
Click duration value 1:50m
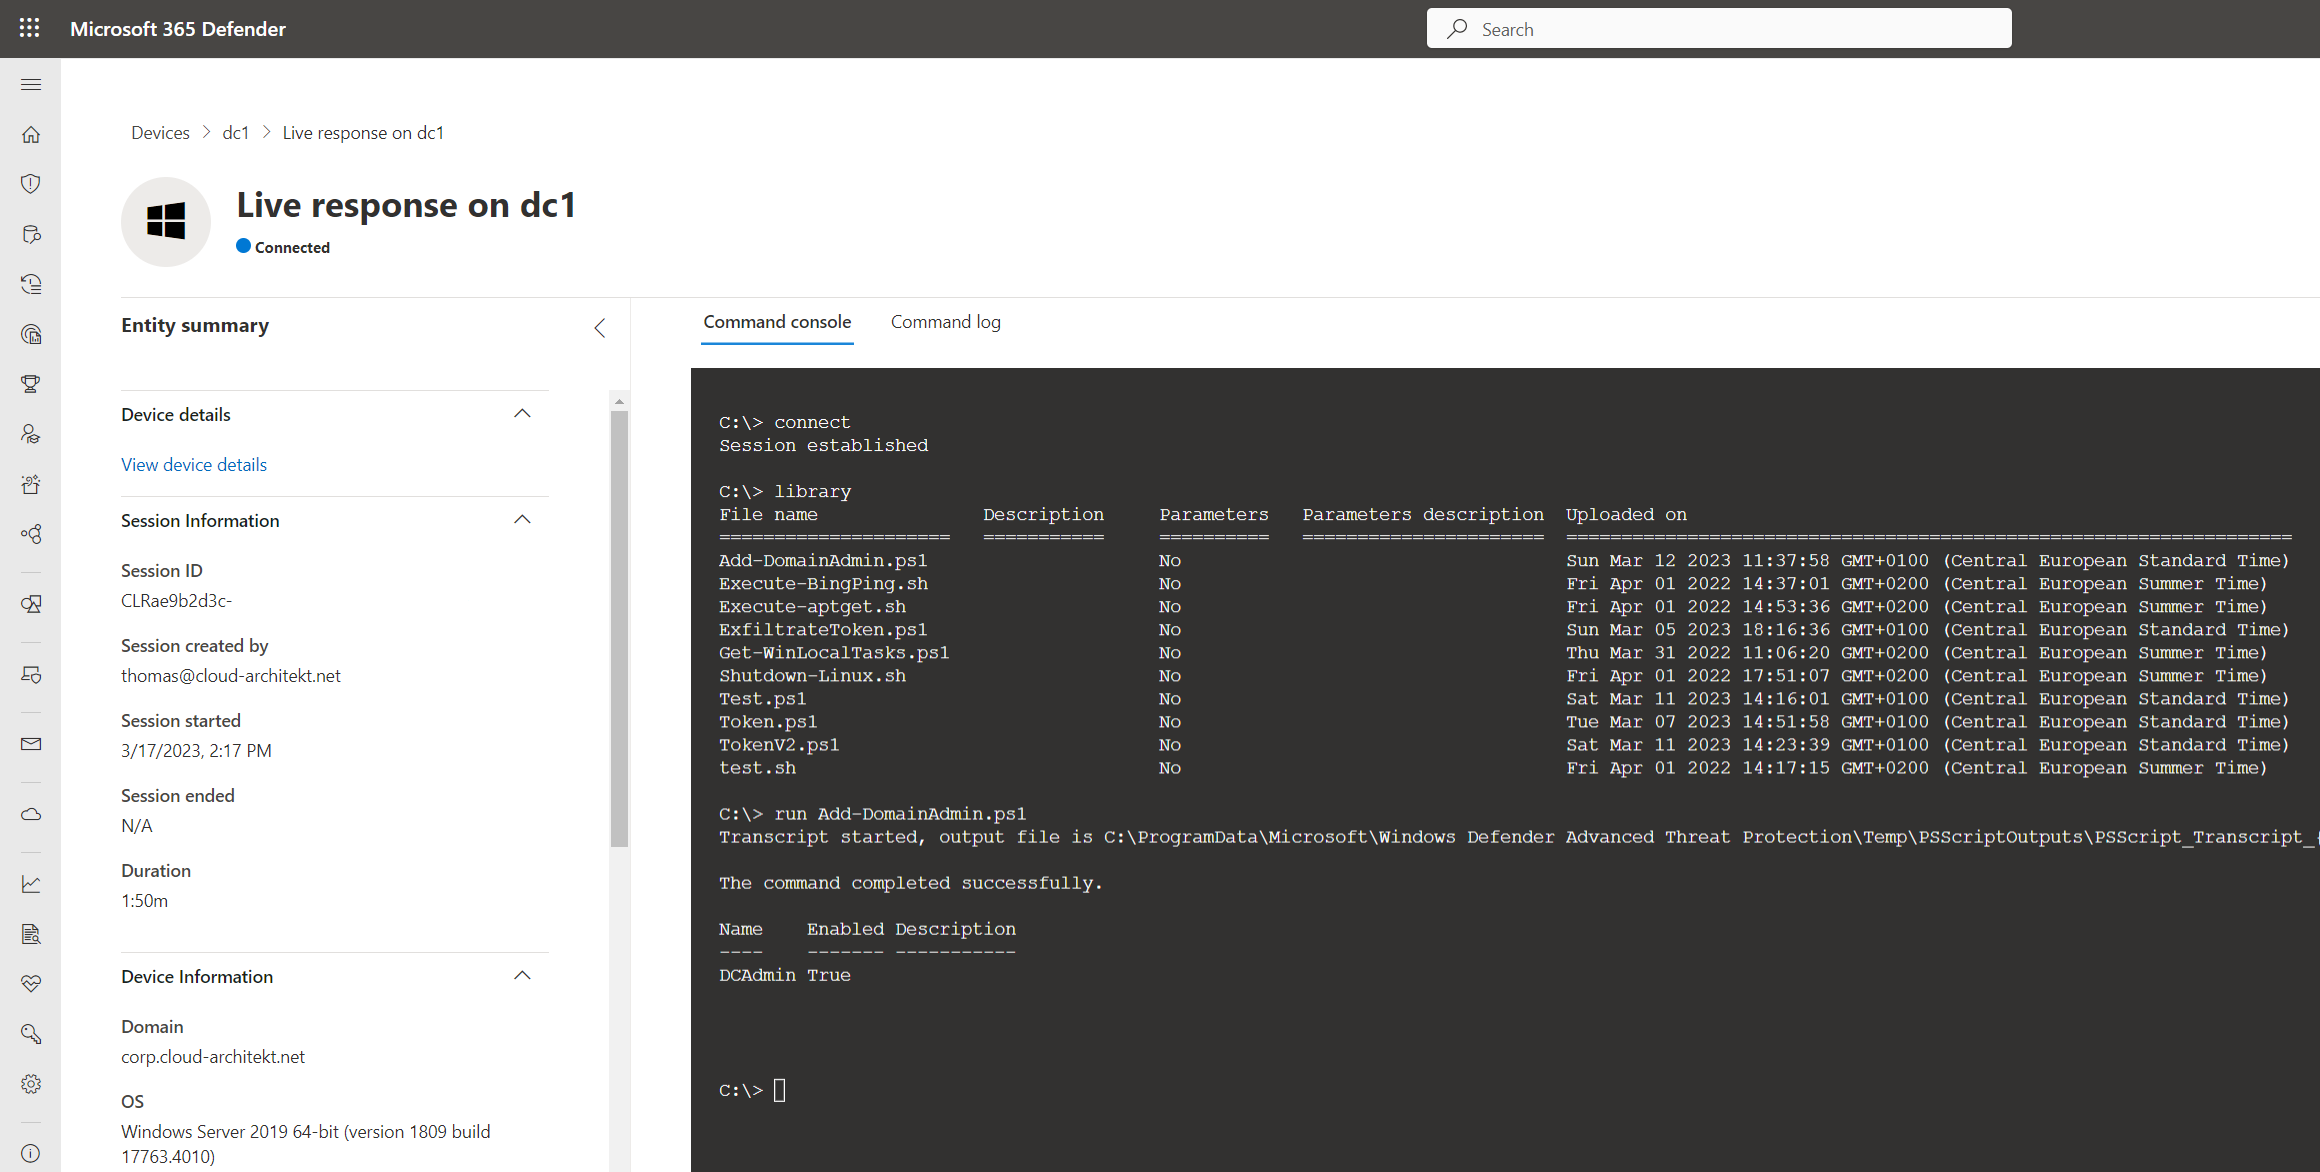[x=145, y=901]
